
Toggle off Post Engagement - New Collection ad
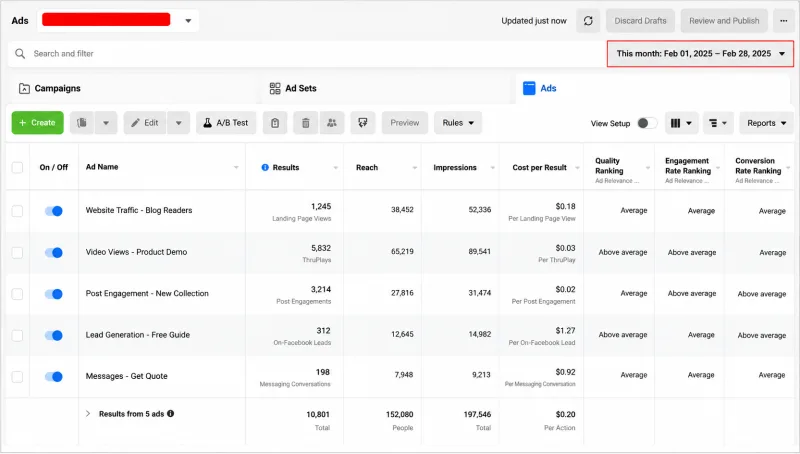[54, 294]
